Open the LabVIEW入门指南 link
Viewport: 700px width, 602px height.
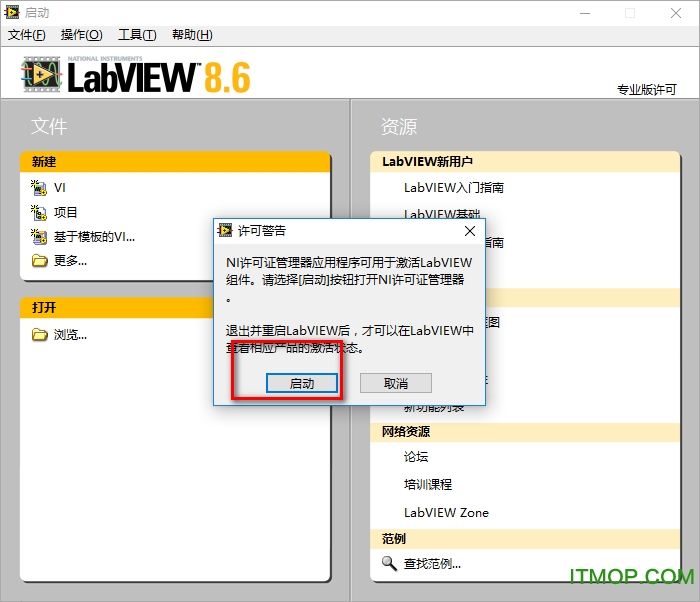tap(454, 188)
